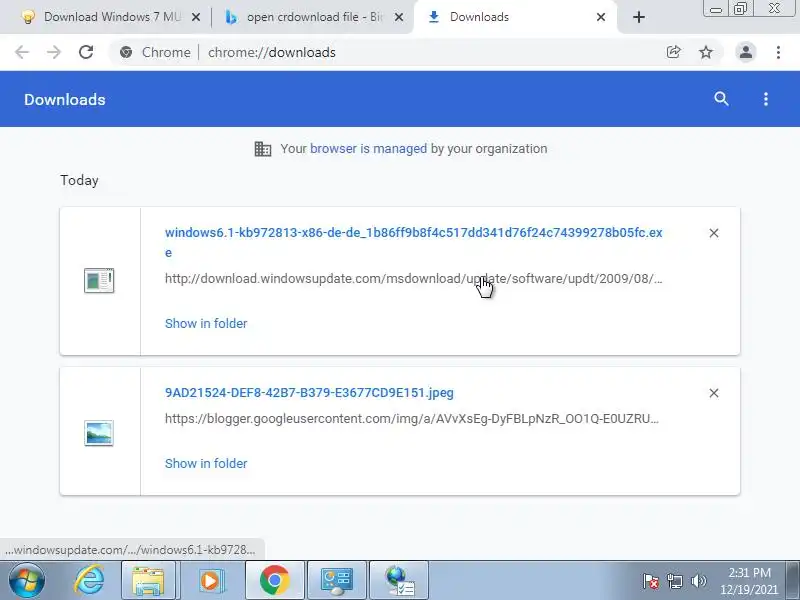Remove the 9AD21524 jpeg from the list
800x600 pixels.
pyautogui.click(x=714, y=393)
